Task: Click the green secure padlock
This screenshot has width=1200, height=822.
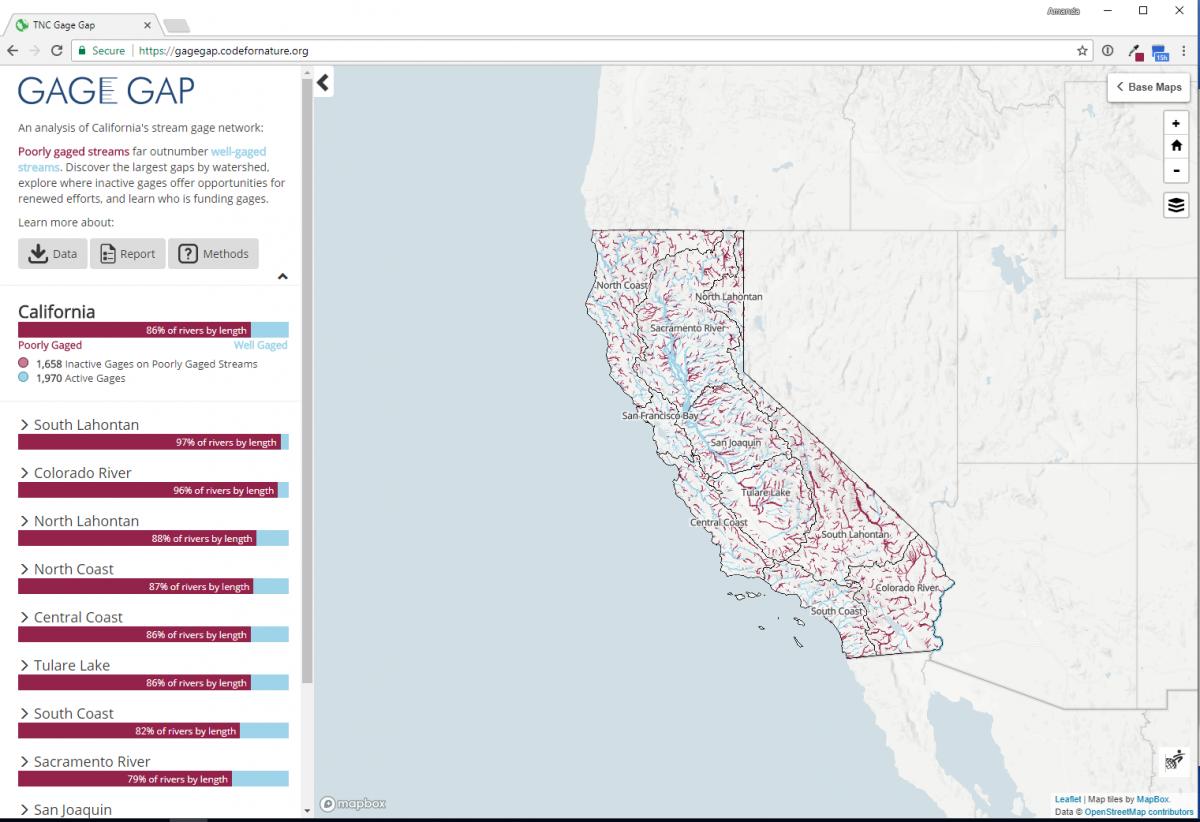Action: coord(81,50)
